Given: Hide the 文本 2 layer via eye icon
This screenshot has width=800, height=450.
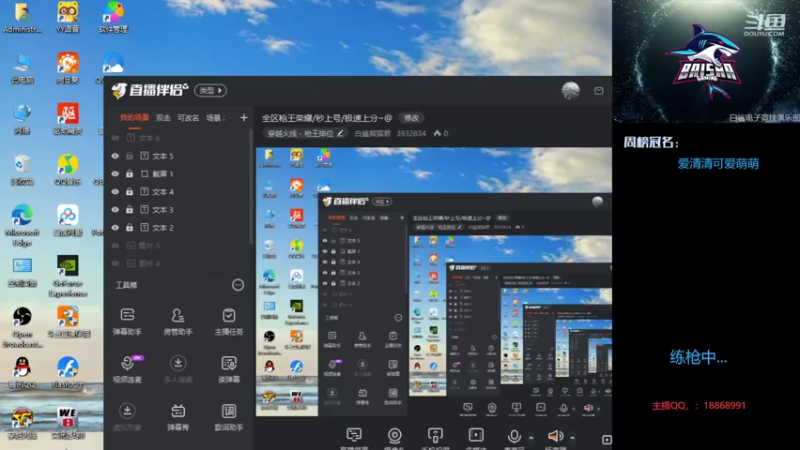Looking at the screenshot, I should pos(115,228).
